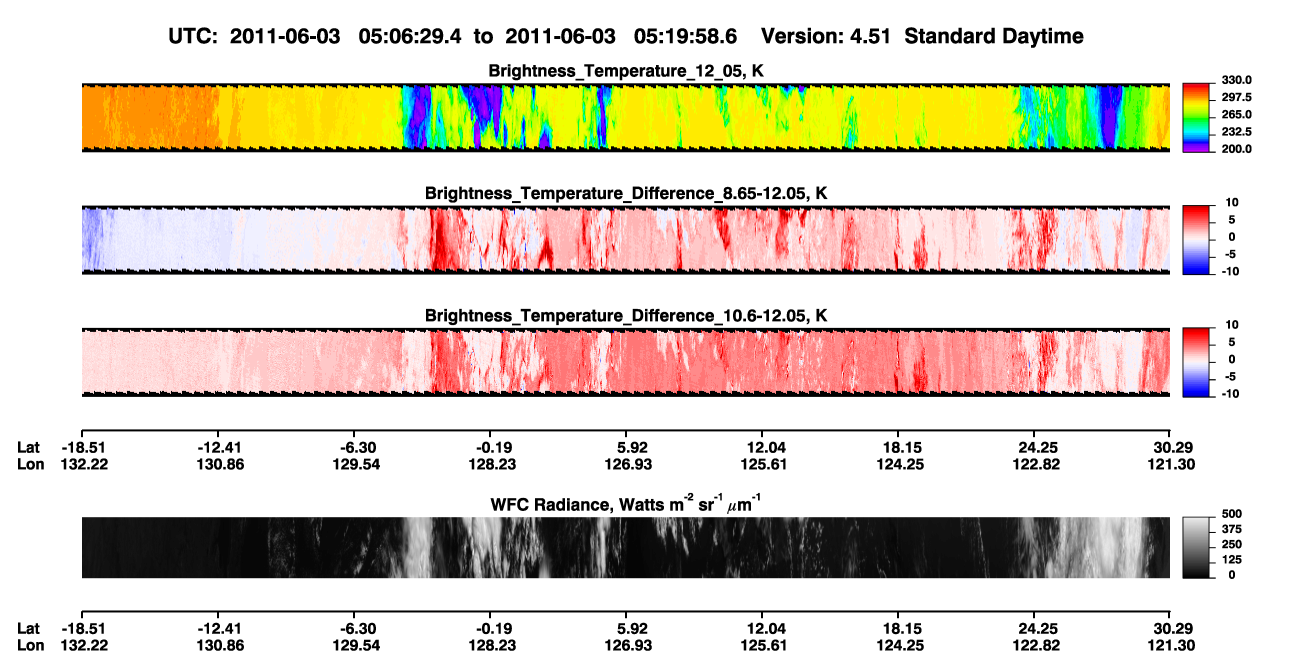Click the Brightness_Temperature_12_05 panel title
The height and width of the screenshot is (667, 1300).
click(x=626, y=71)
